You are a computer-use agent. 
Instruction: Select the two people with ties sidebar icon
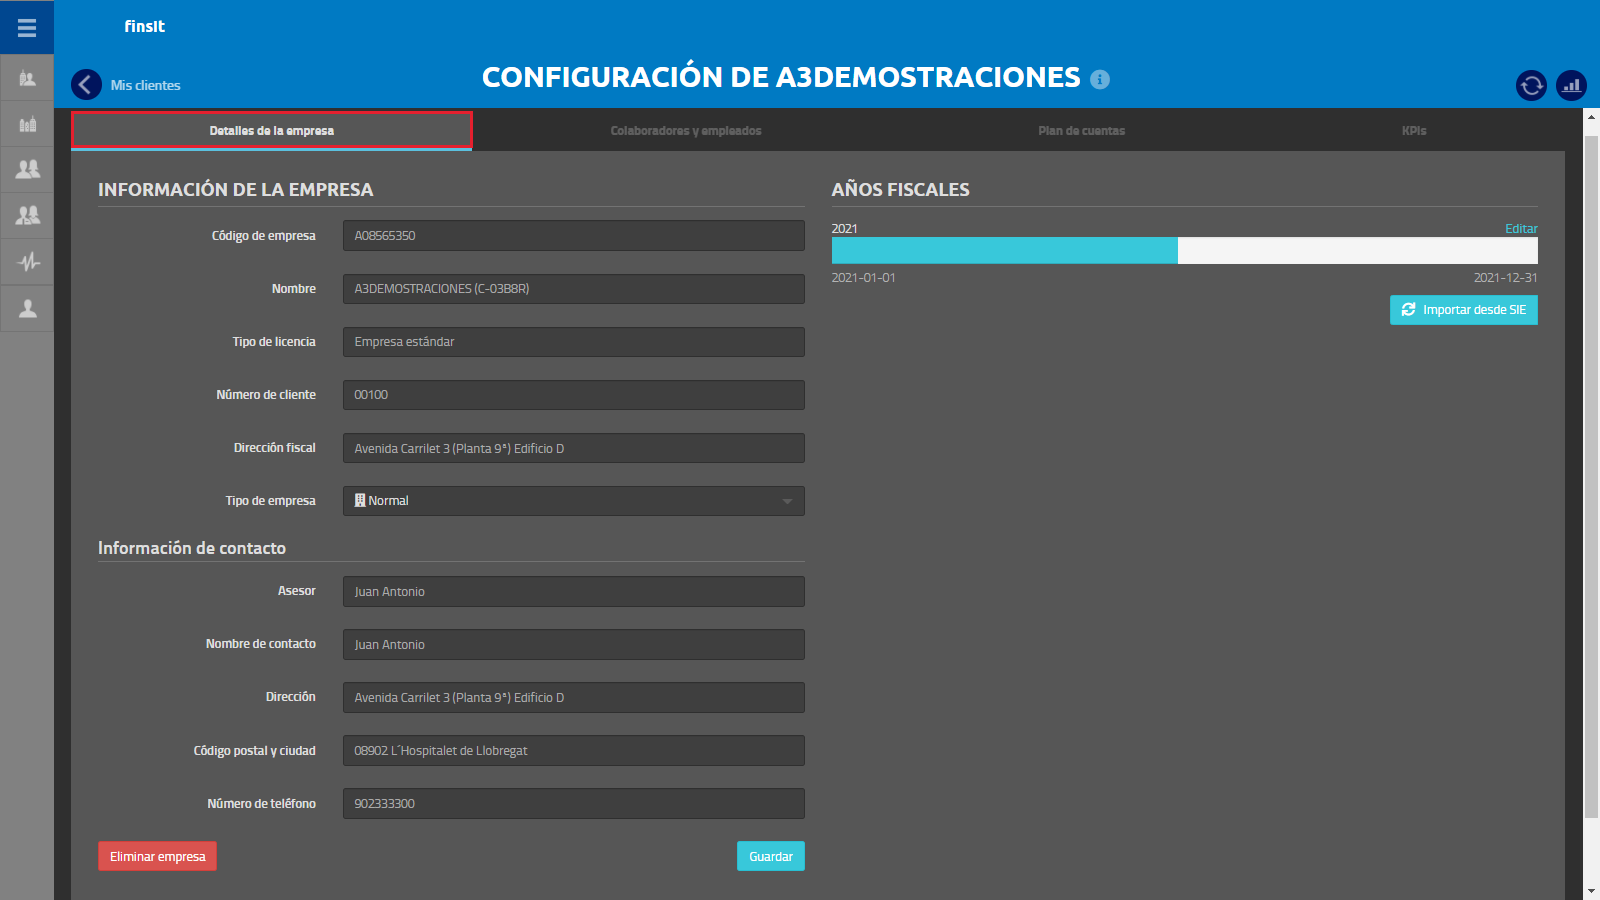click(27, 215)
